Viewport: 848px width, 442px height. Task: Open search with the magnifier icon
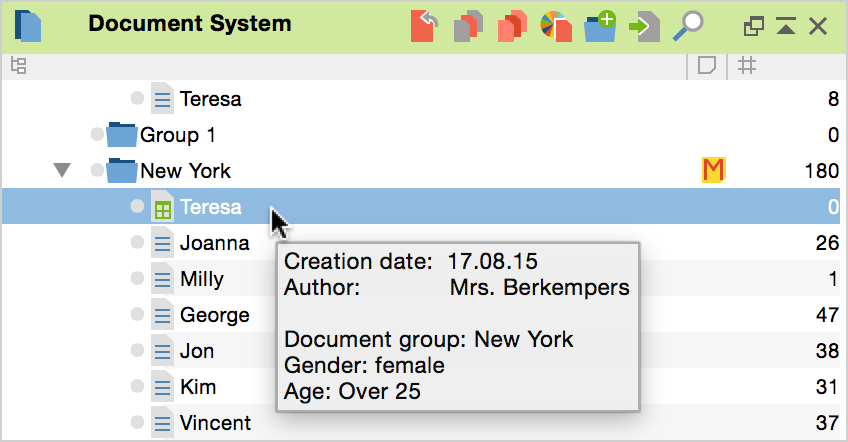pos(687,26)
